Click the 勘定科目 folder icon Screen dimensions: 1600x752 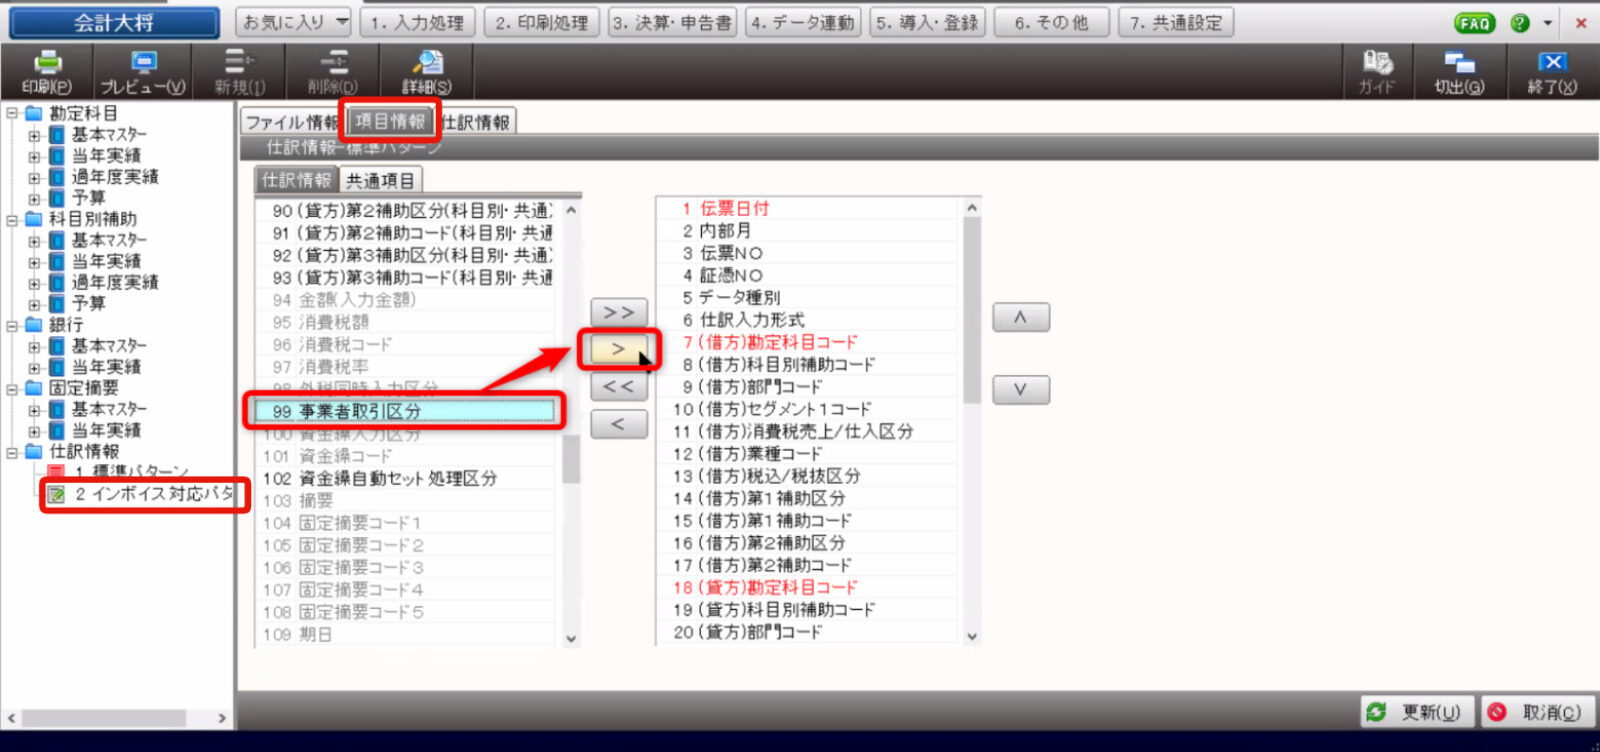tap(34, 113)
